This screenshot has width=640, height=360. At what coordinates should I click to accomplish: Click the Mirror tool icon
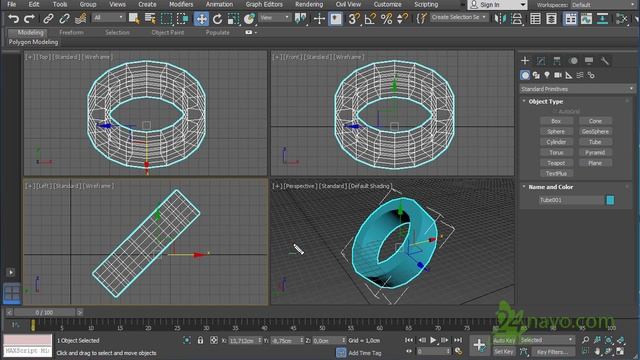(500, 19)
